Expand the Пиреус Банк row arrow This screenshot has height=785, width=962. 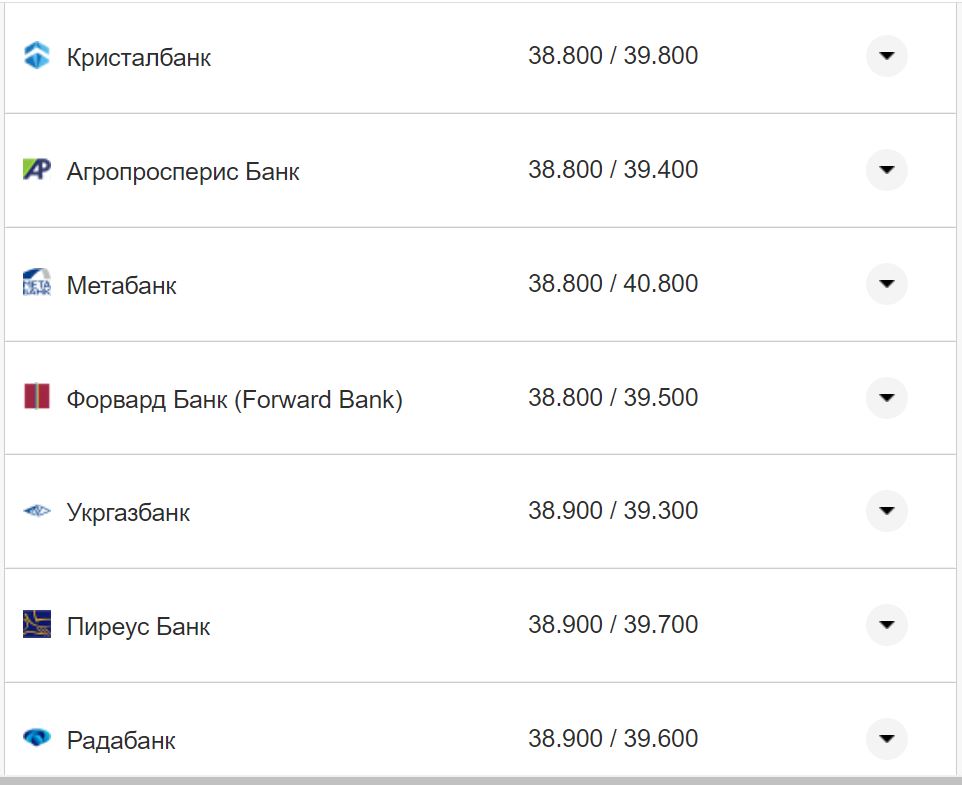click(886, 625)
